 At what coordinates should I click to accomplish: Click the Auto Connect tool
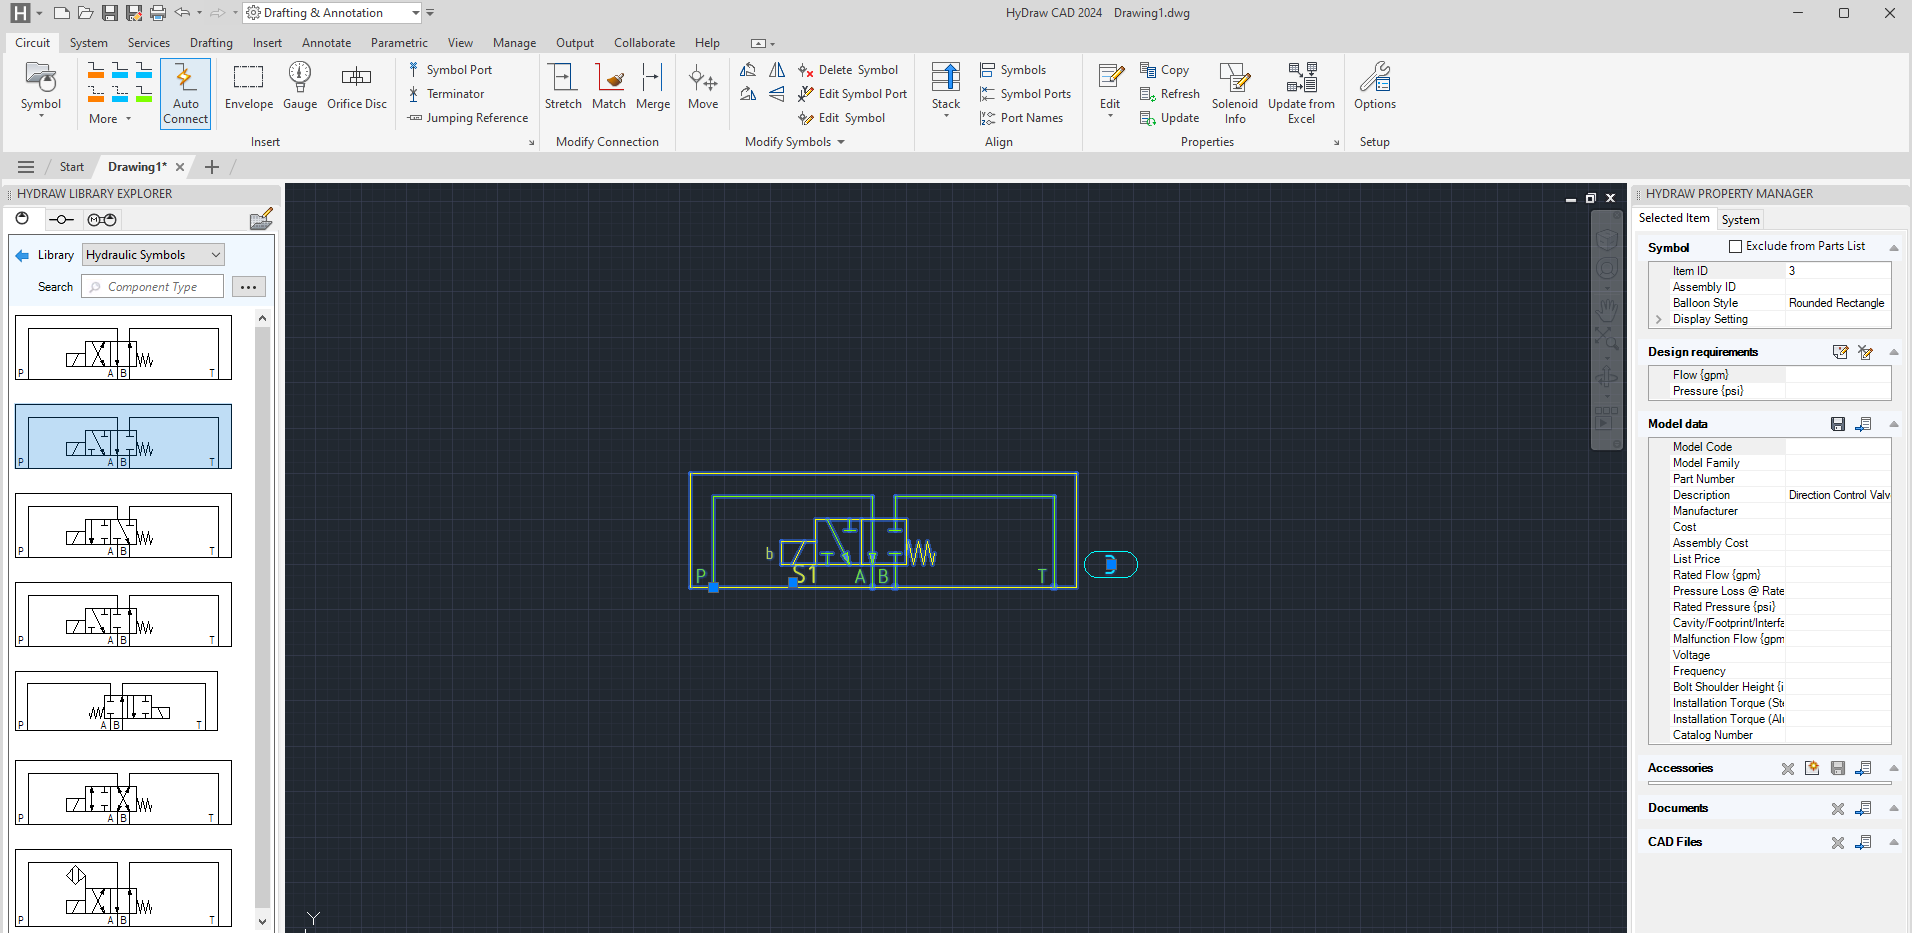point(185,92)
